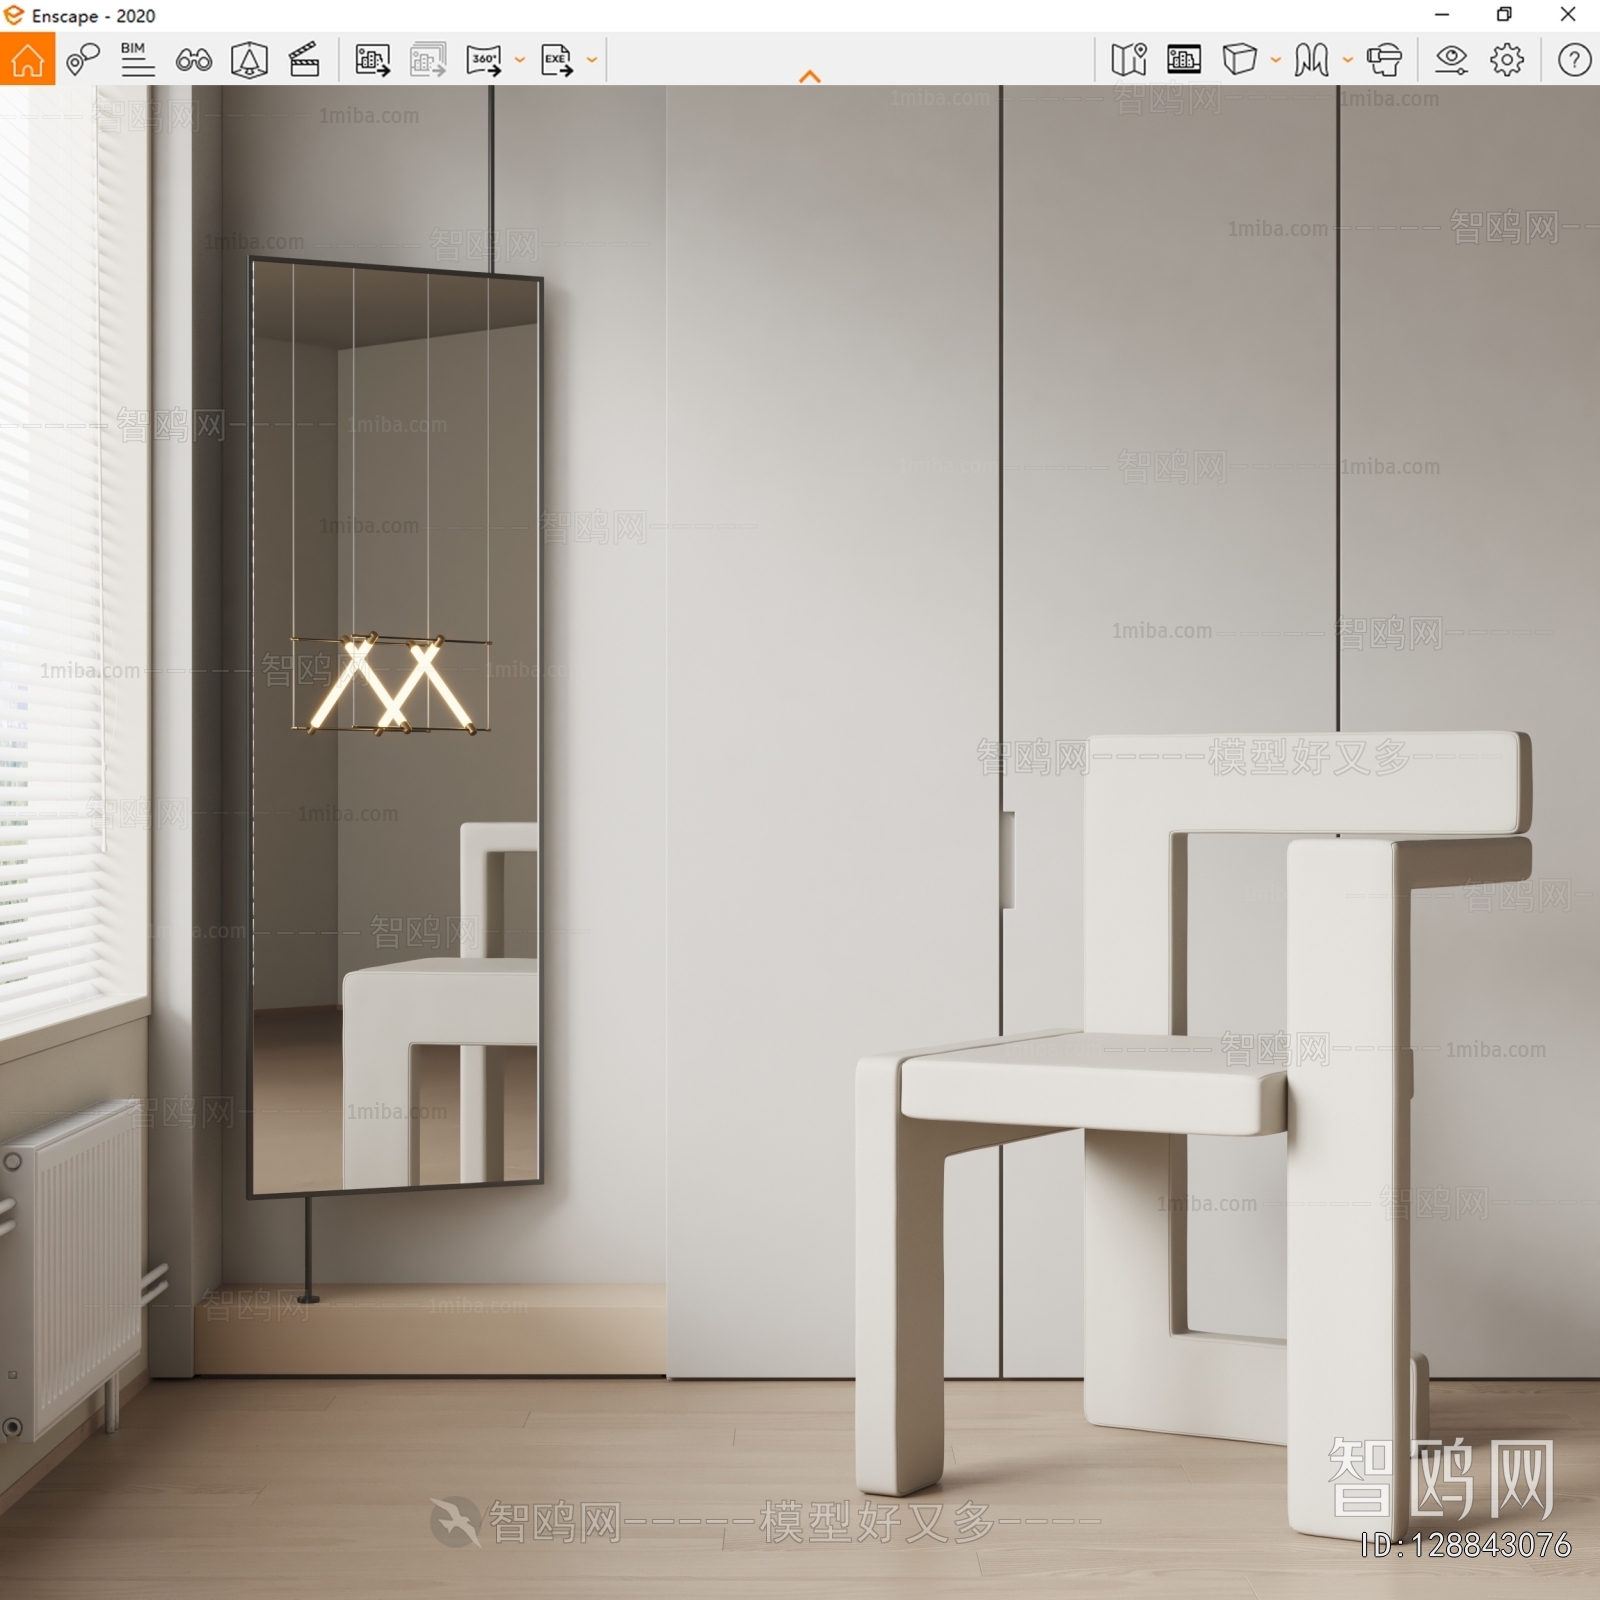Export a 360 panorama
This screenshot has height=1600, width=1600.
[484, 60]
